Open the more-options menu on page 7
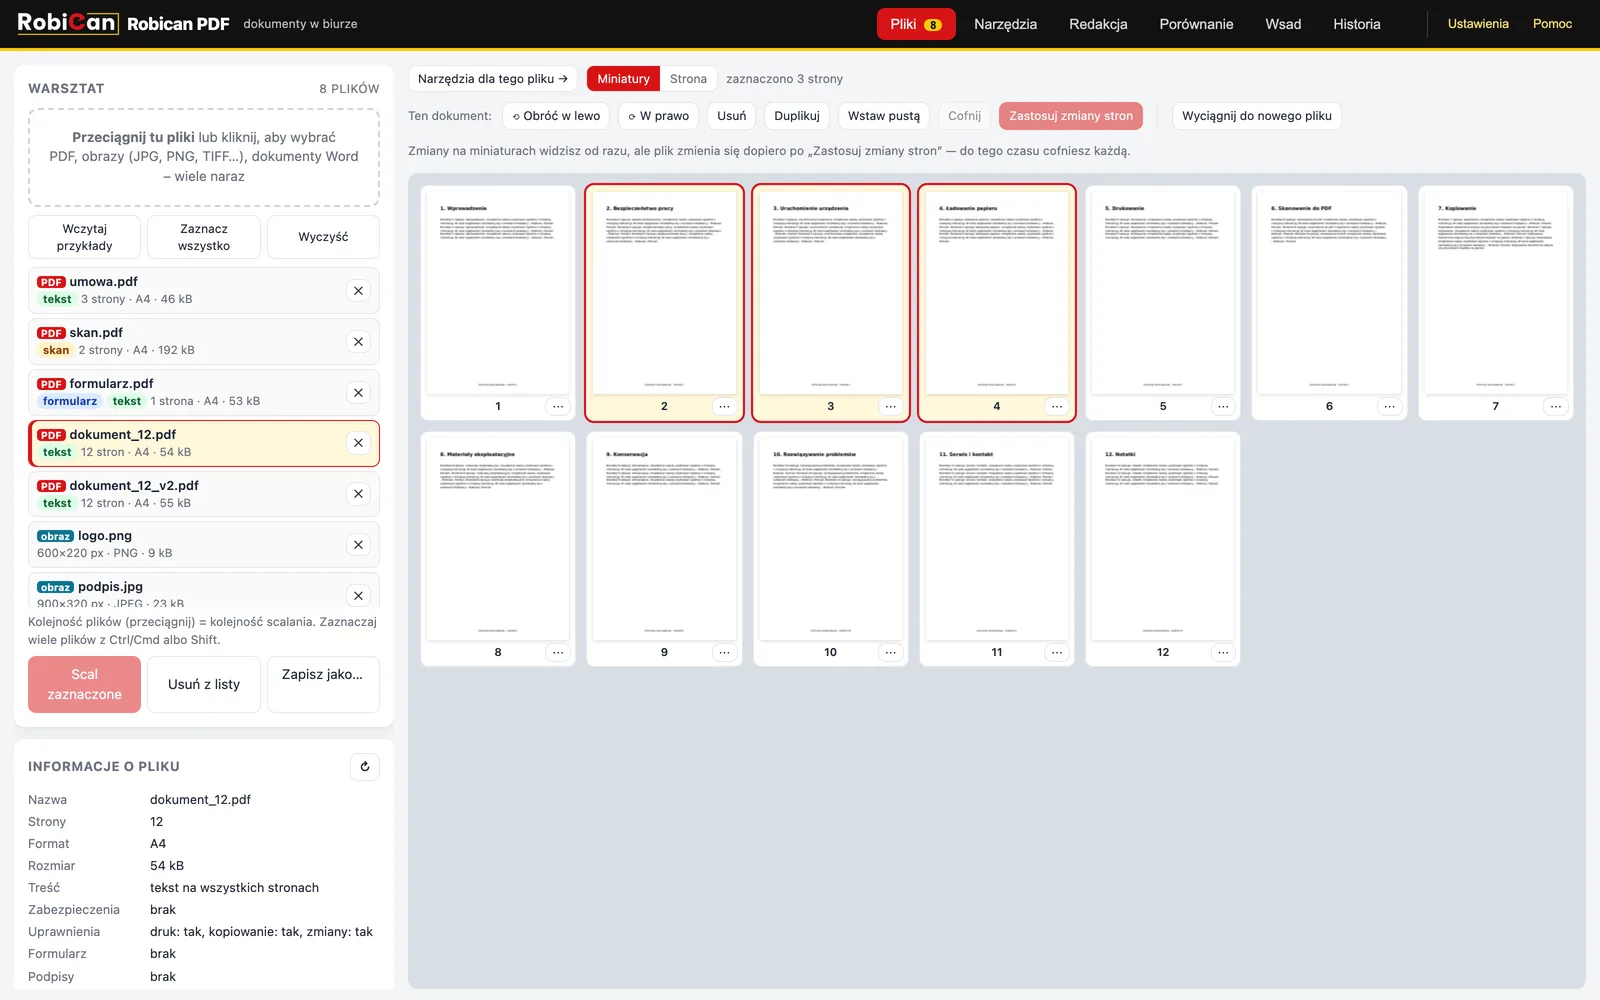The image size is (1600, 1000). pyautogui.click(x=1555, y=406)
